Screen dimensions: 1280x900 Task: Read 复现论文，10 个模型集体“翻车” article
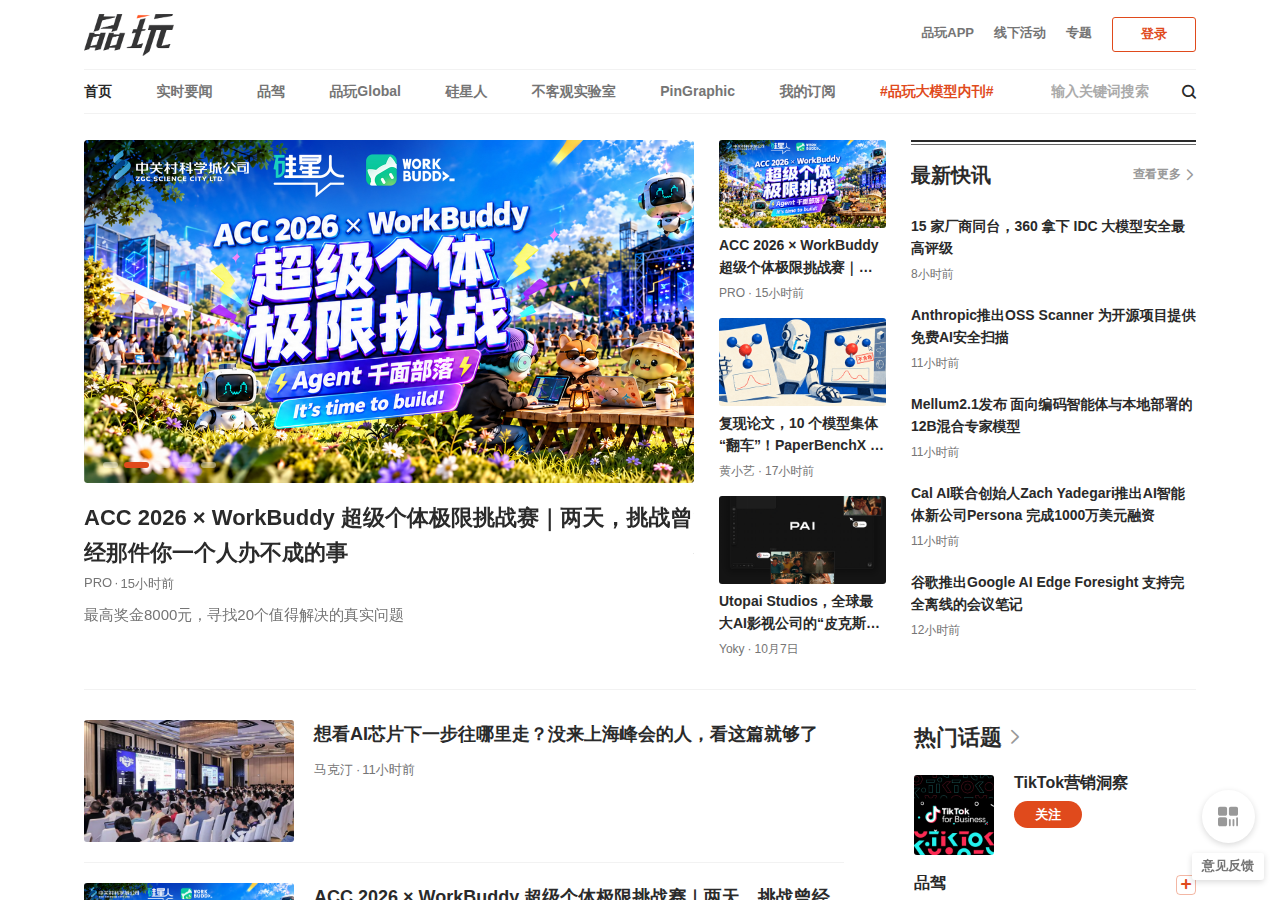point(802,434)
